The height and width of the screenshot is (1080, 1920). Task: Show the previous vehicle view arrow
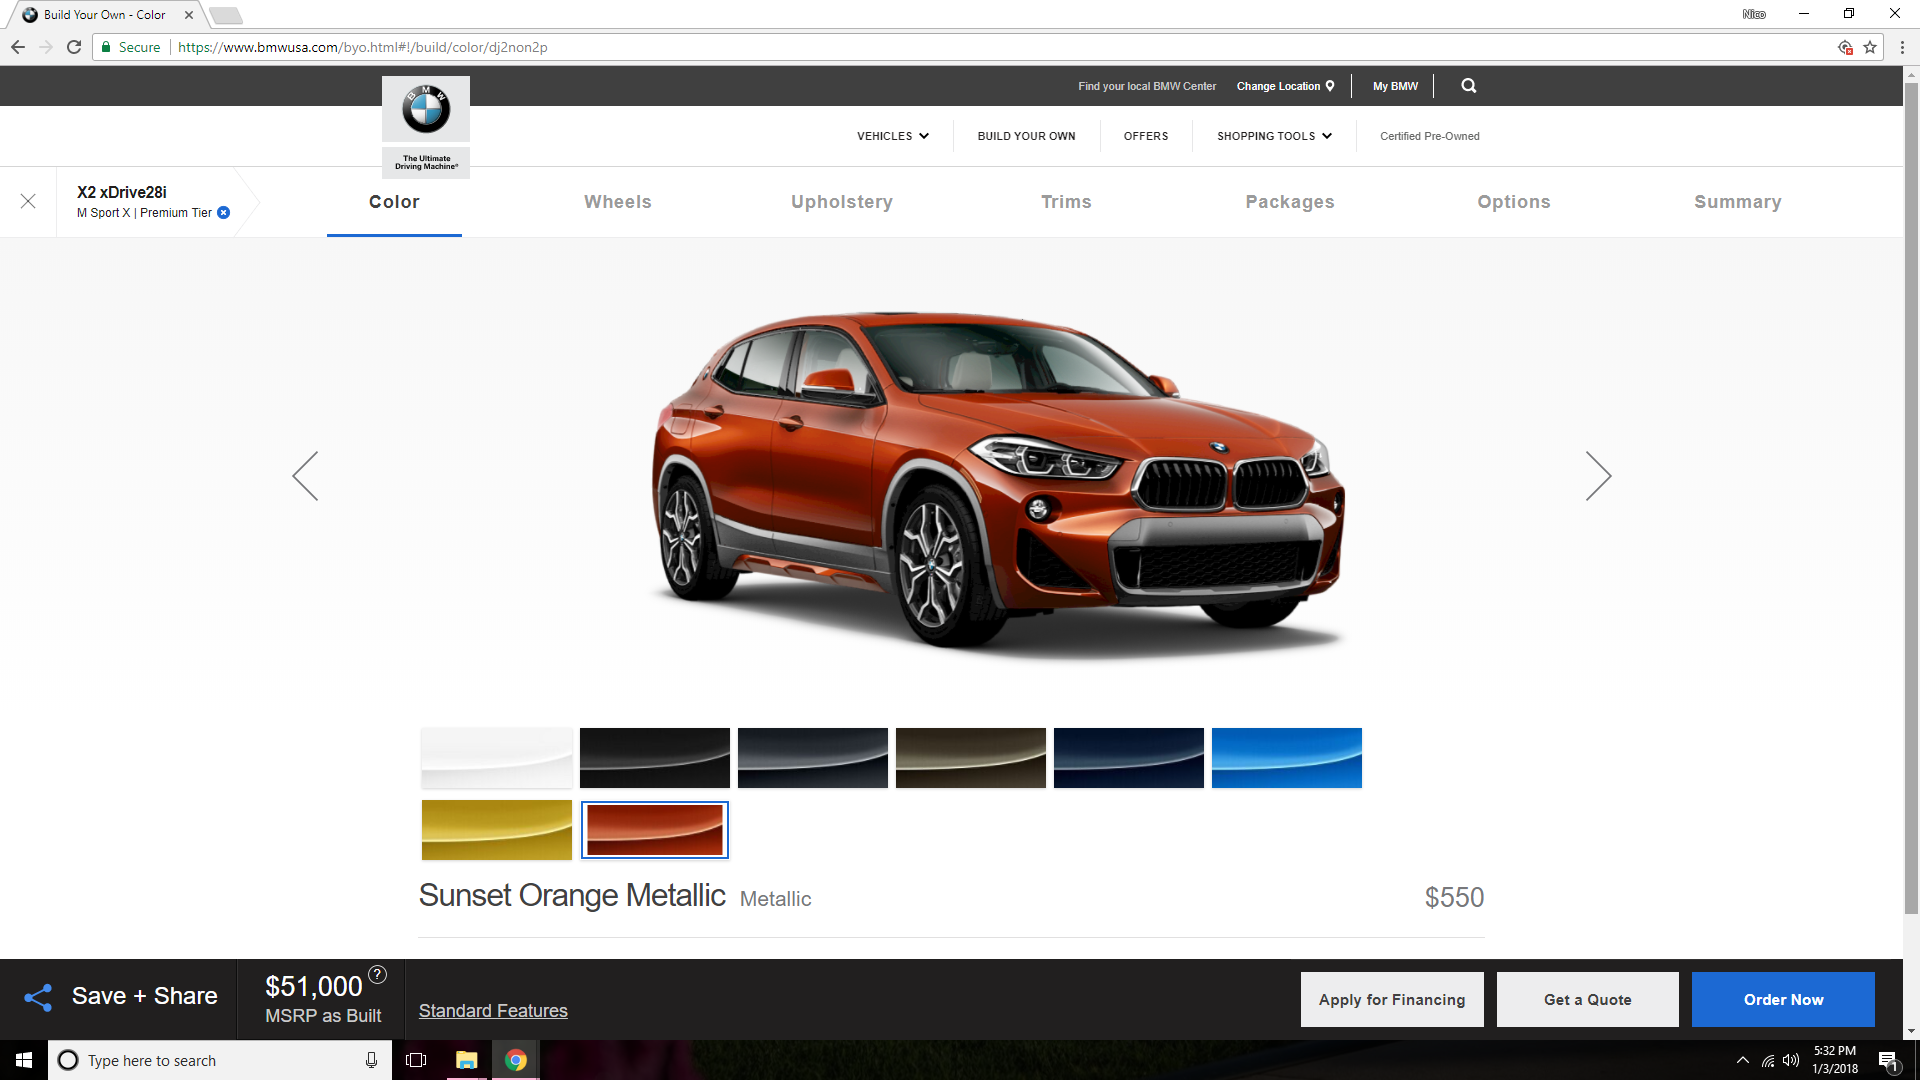[x=305, y=476]
